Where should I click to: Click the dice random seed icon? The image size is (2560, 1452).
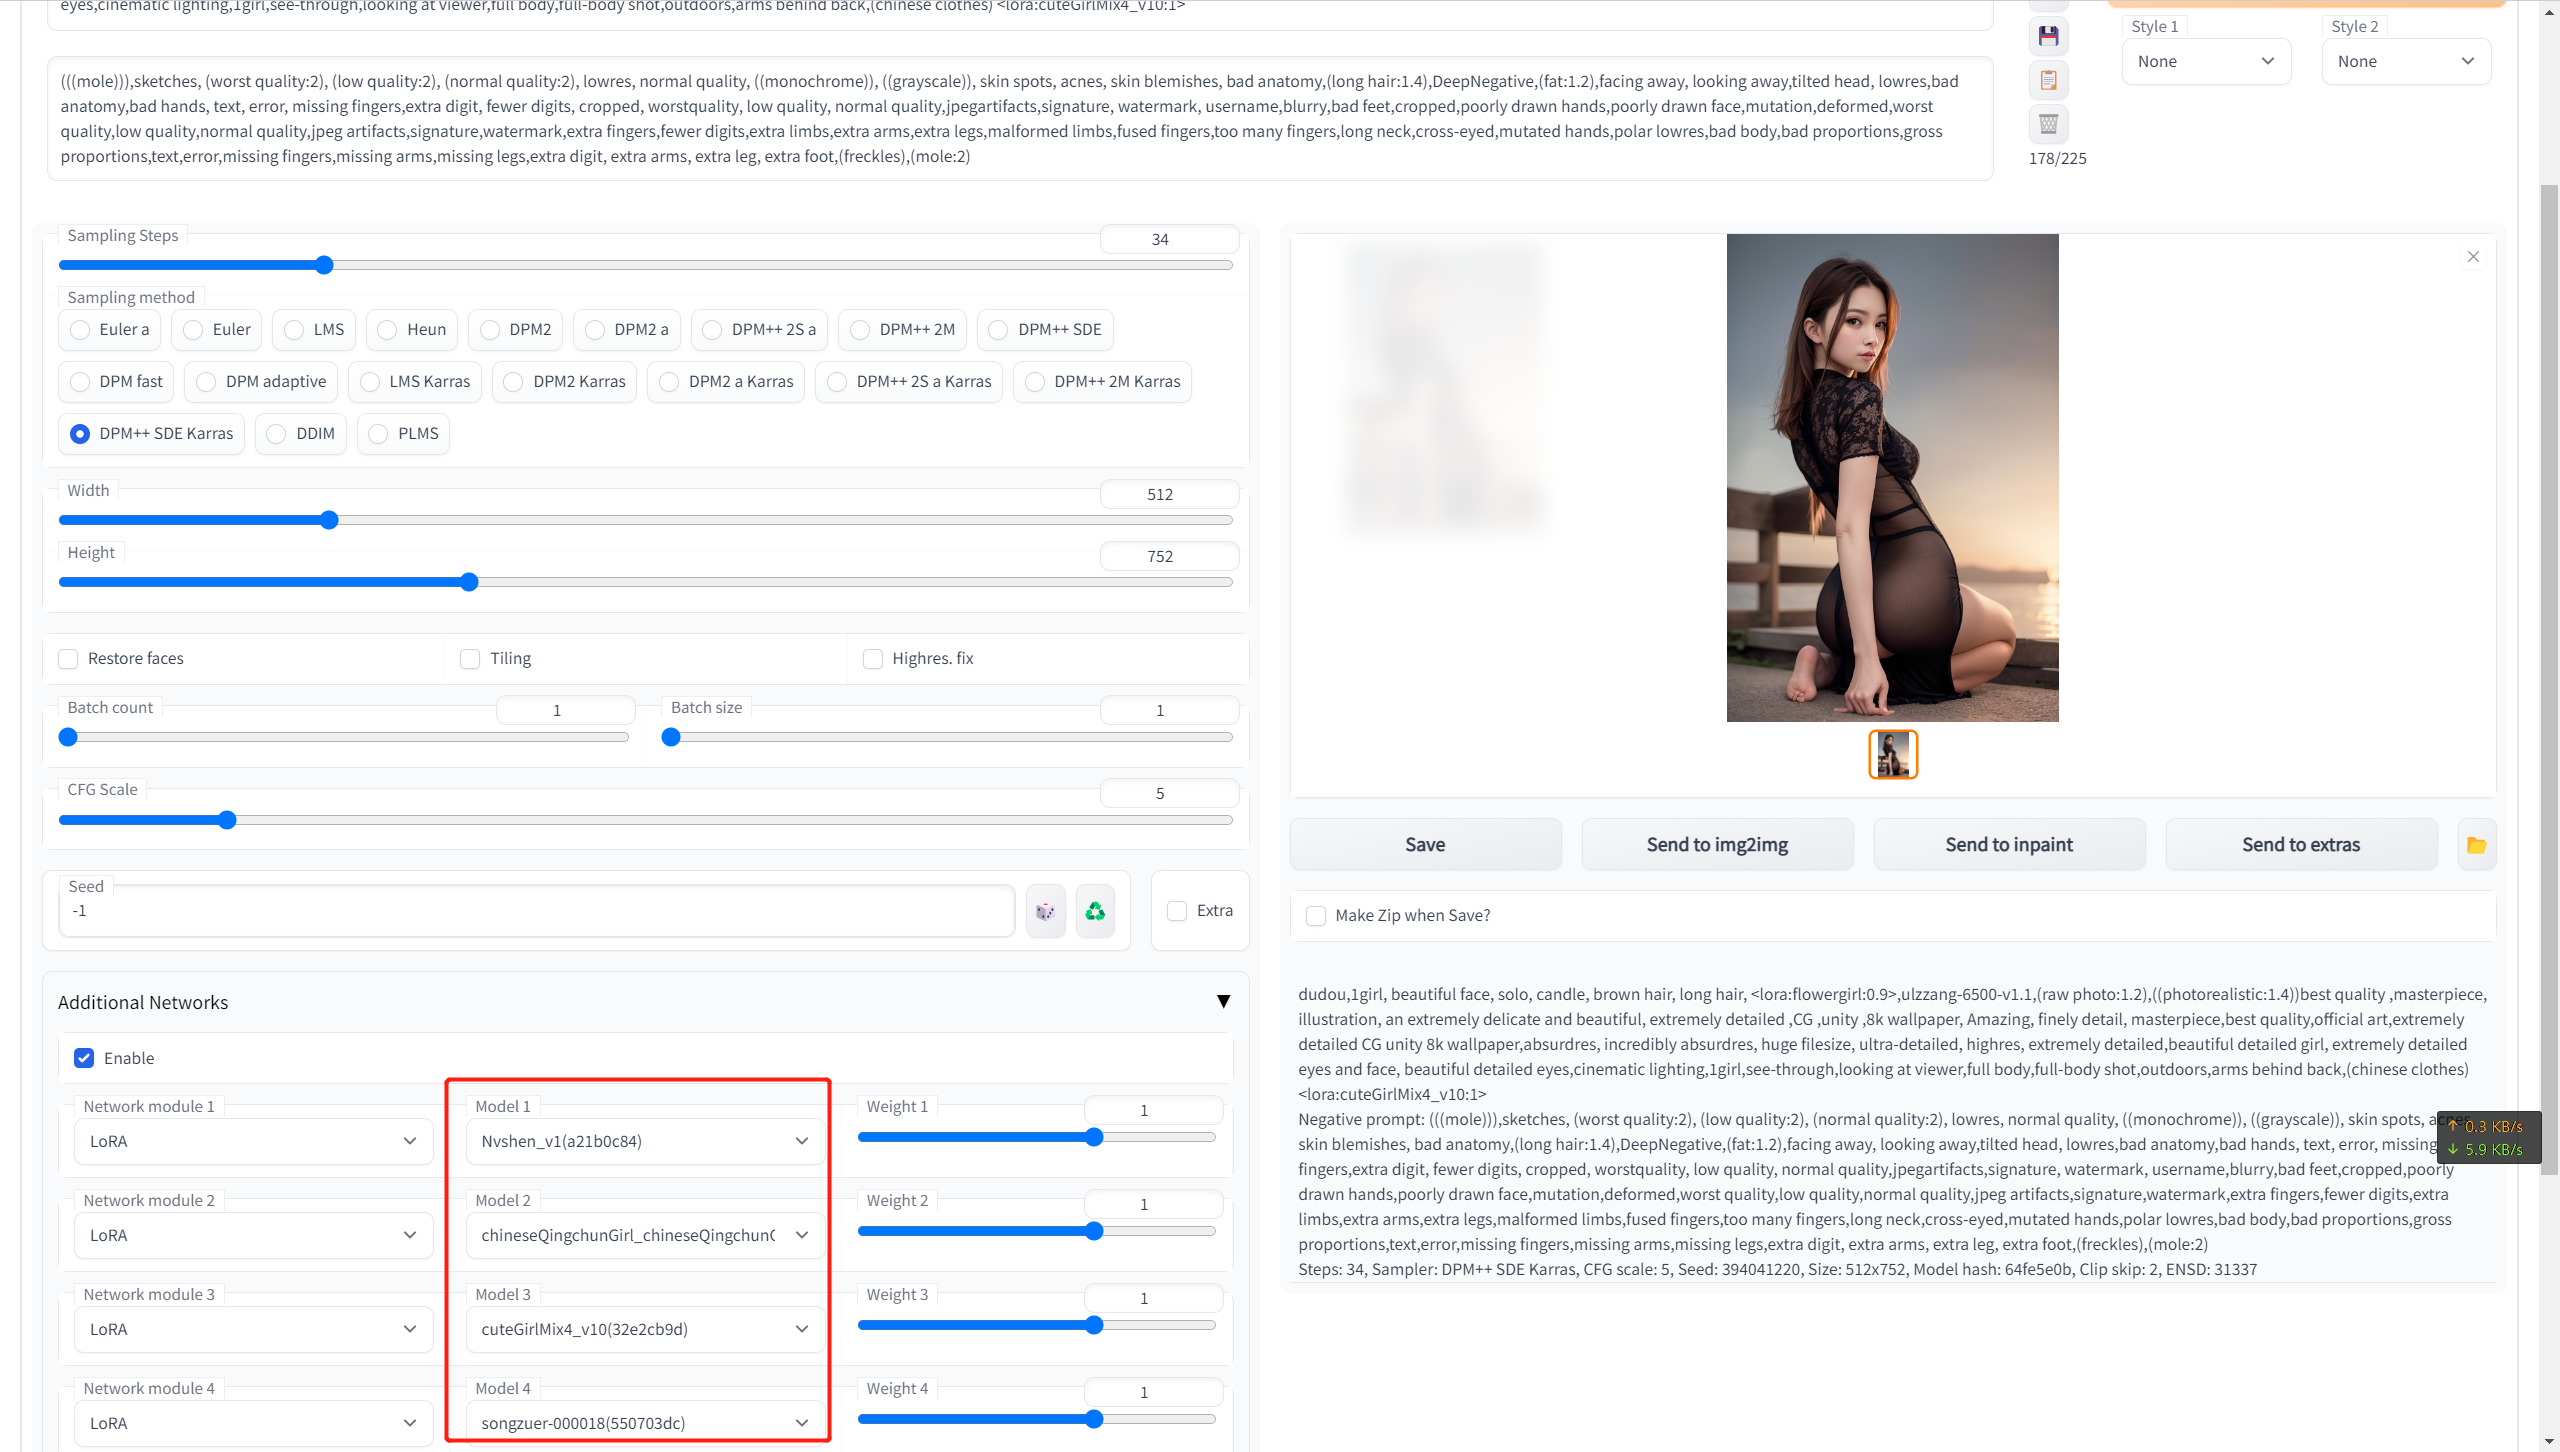(1045, 911)
